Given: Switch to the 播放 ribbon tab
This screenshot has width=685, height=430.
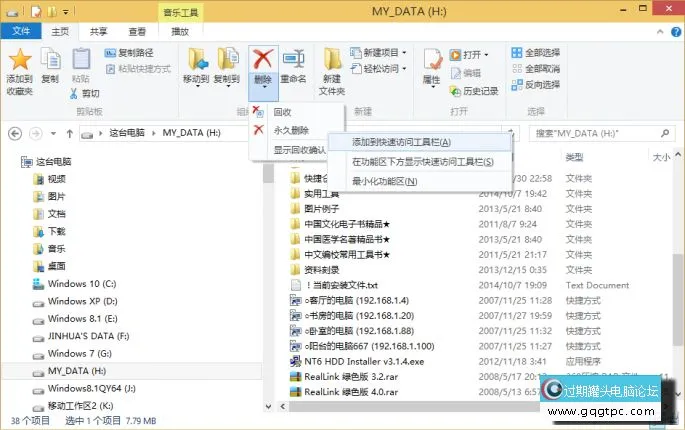Looking at the screenshot, I should [x=180, y=31].
